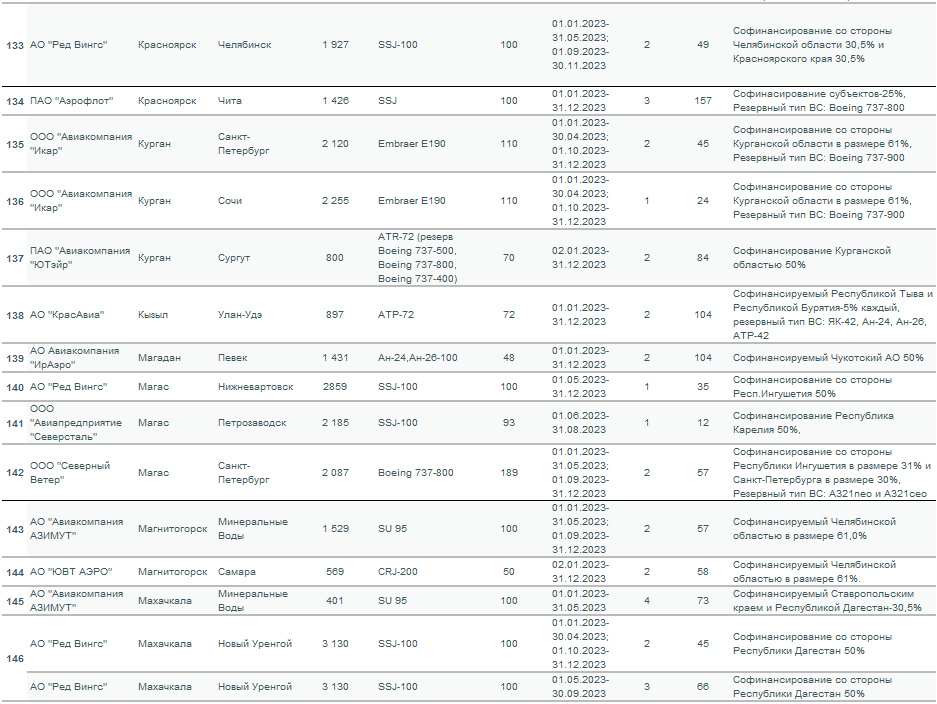
Task: Click destination Улан-Удэ
Action: [x=240, y=315]
